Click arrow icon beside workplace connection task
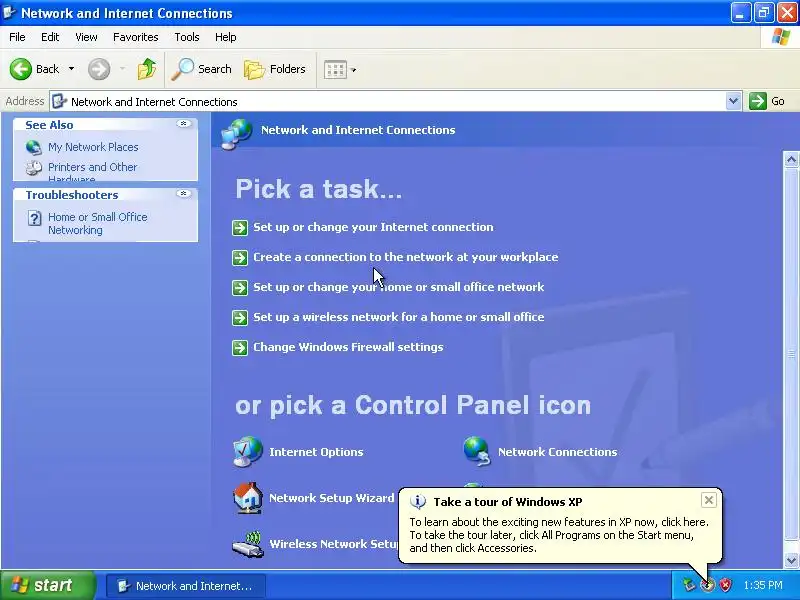This screenshot has width=800, height=600. [x=240, y=258]
